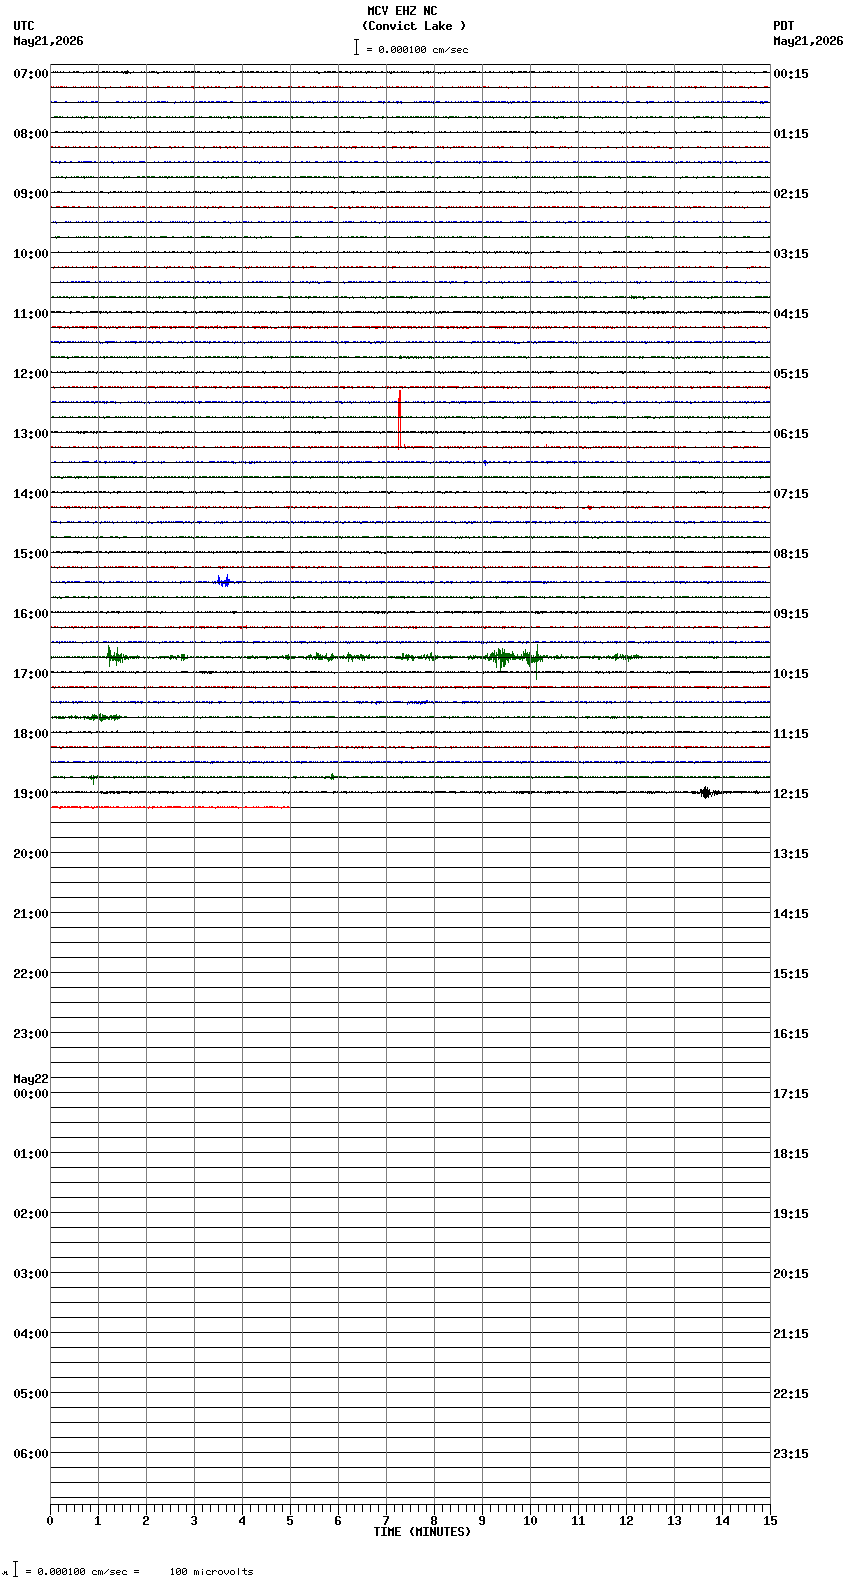Click the tall red spike near minute 7

pyautogui.click(x=400, y=418)
